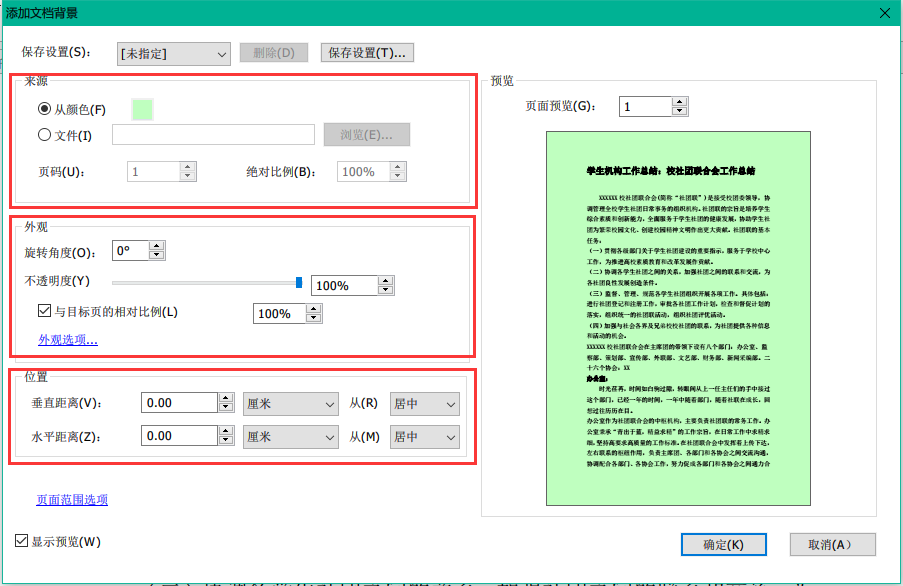Decrease 不透明度 percentage with down arrow
The image size is (903, 586).
(386, 290)
